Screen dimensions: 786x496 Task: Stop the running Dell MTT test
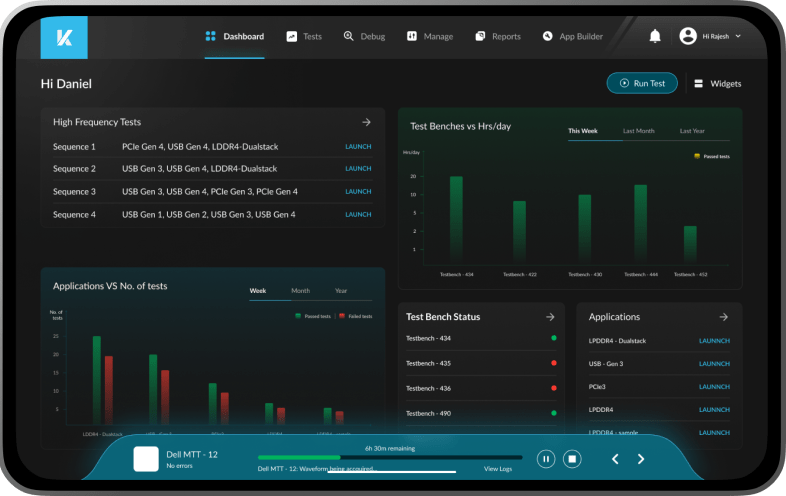pyautogui.click(x=572, y=459)
